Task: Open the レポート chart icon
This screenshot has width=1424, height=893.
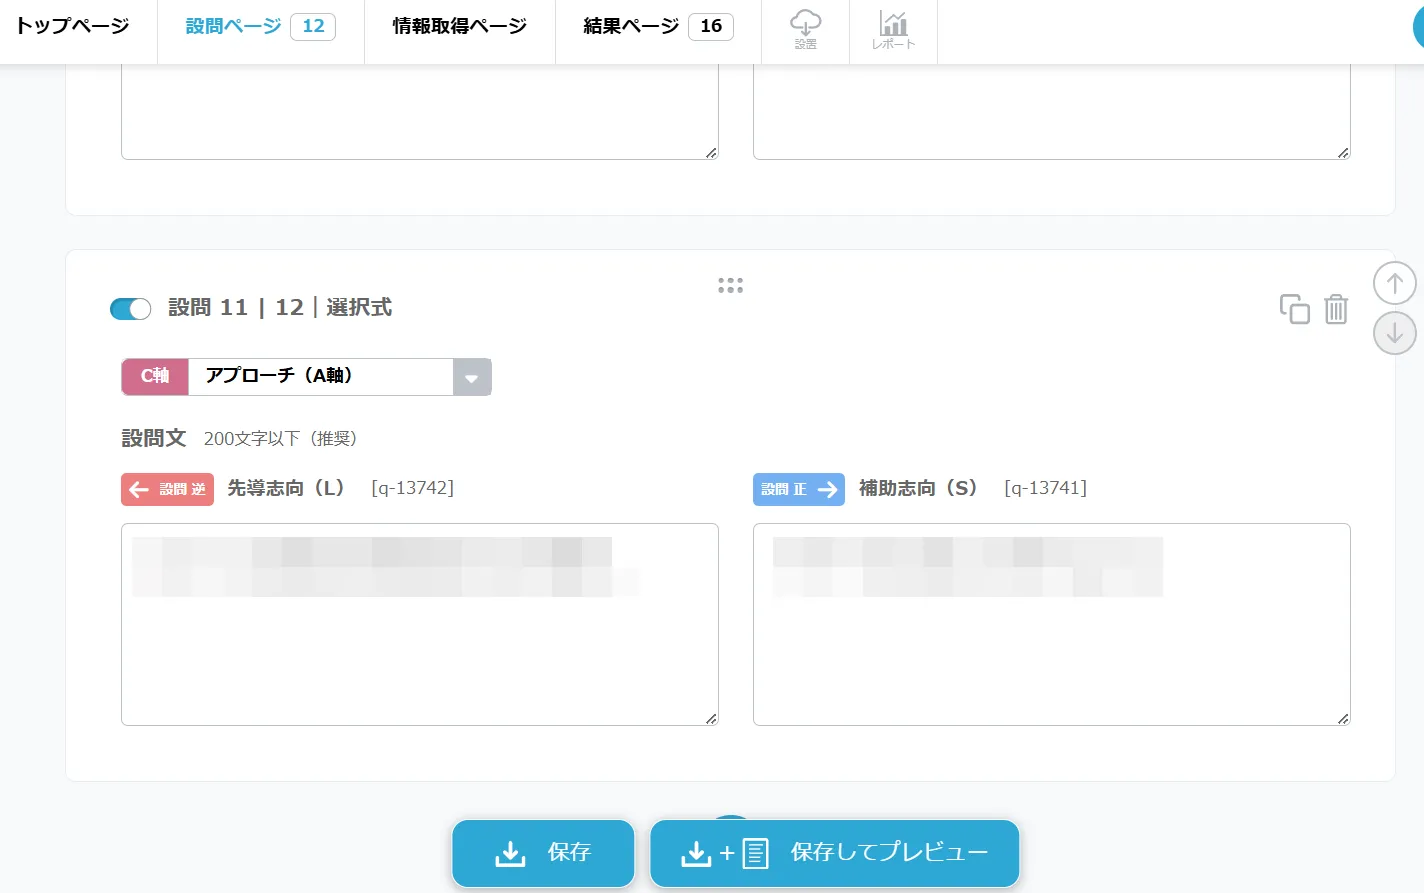Action: (x=893, y=29)
